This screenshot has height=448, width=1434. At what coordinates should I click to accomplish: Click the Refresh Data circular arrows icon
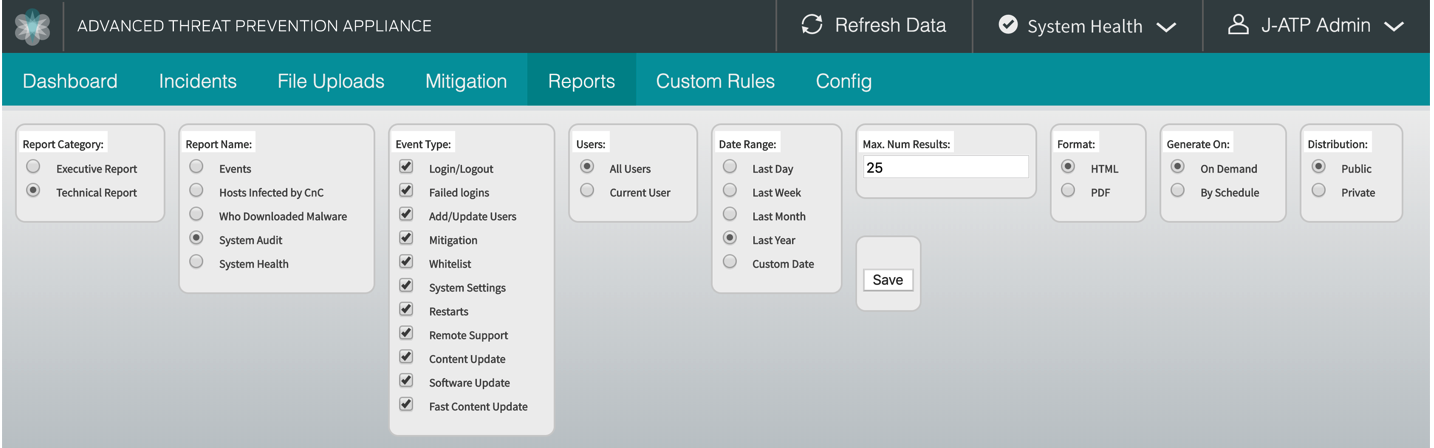tap(812, 26)
